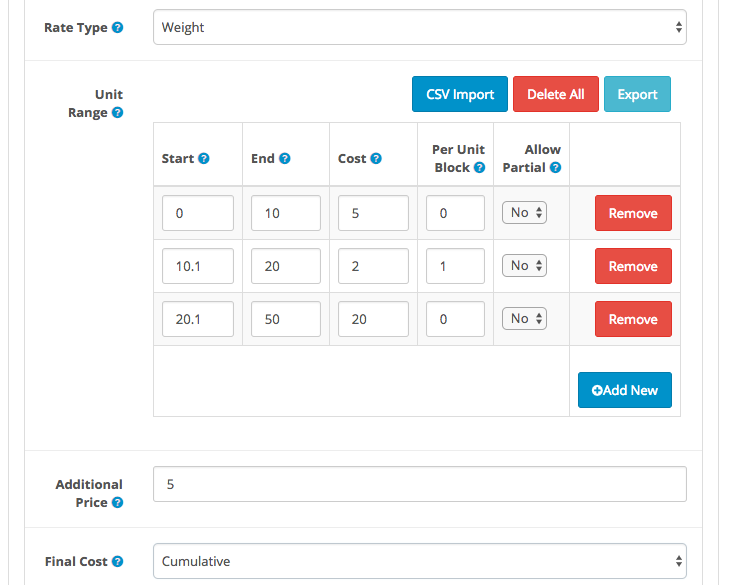Screen dimensions: 730x585
Task: Focus the Additional Price input field
Action: click(420, 484)
